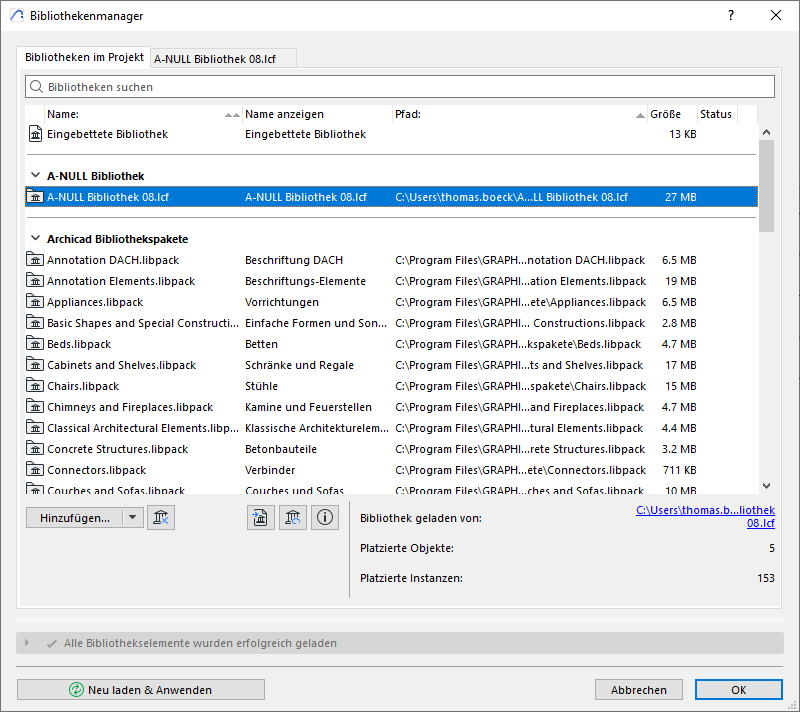Click the green reload icon on Neu laden

pyautogui.click(x=76, y=690)
